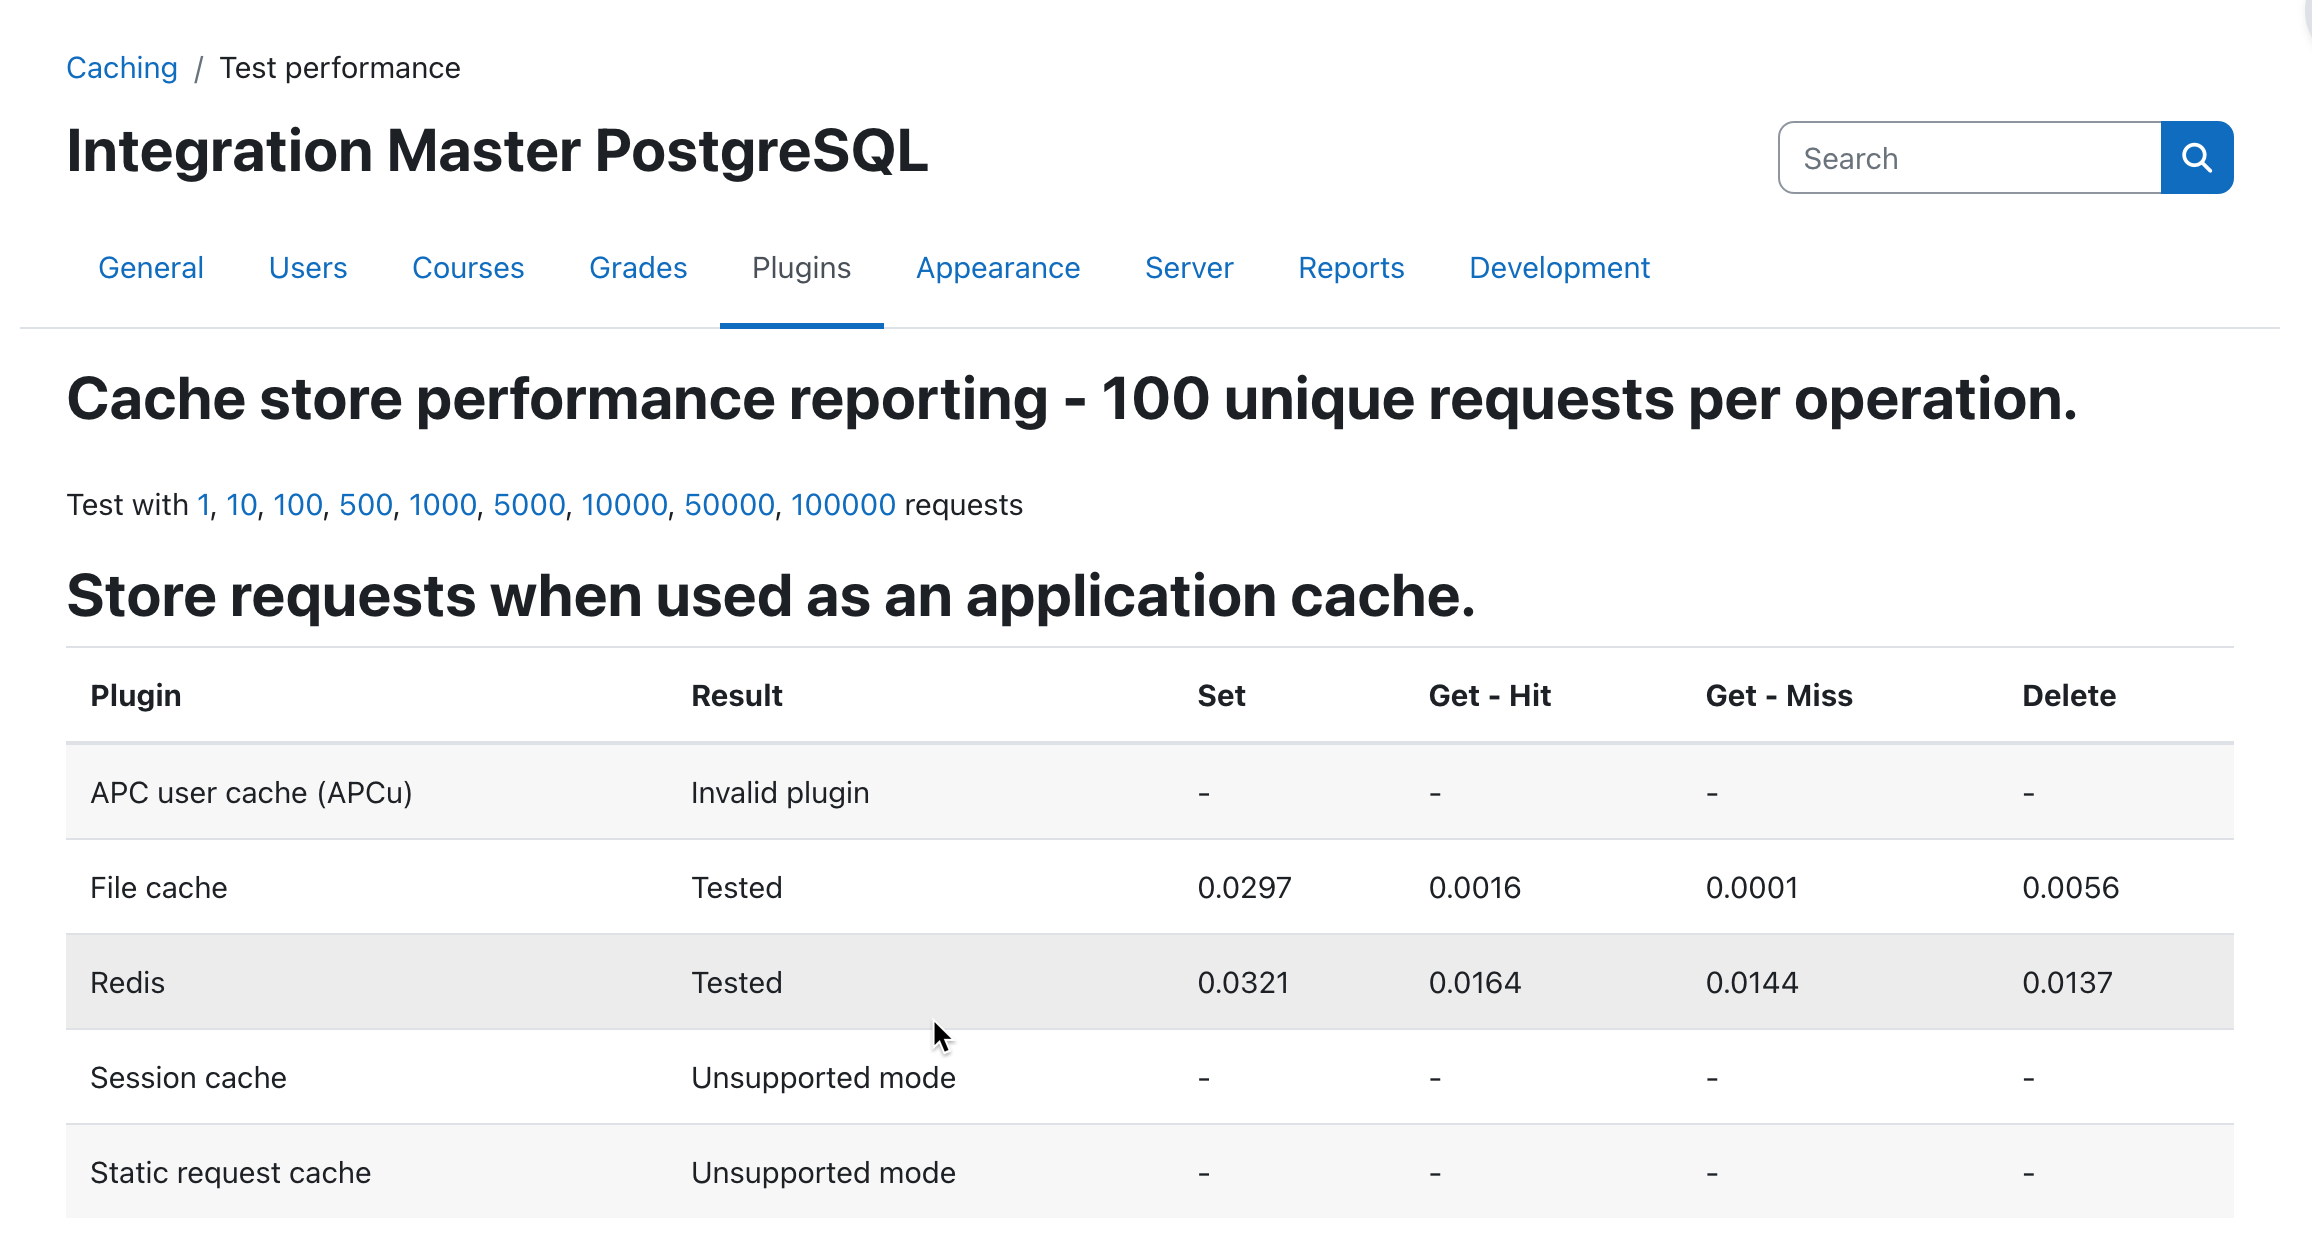Switch to the General tab
The height and width of the screenshot is (1250, 2312).
151,268
